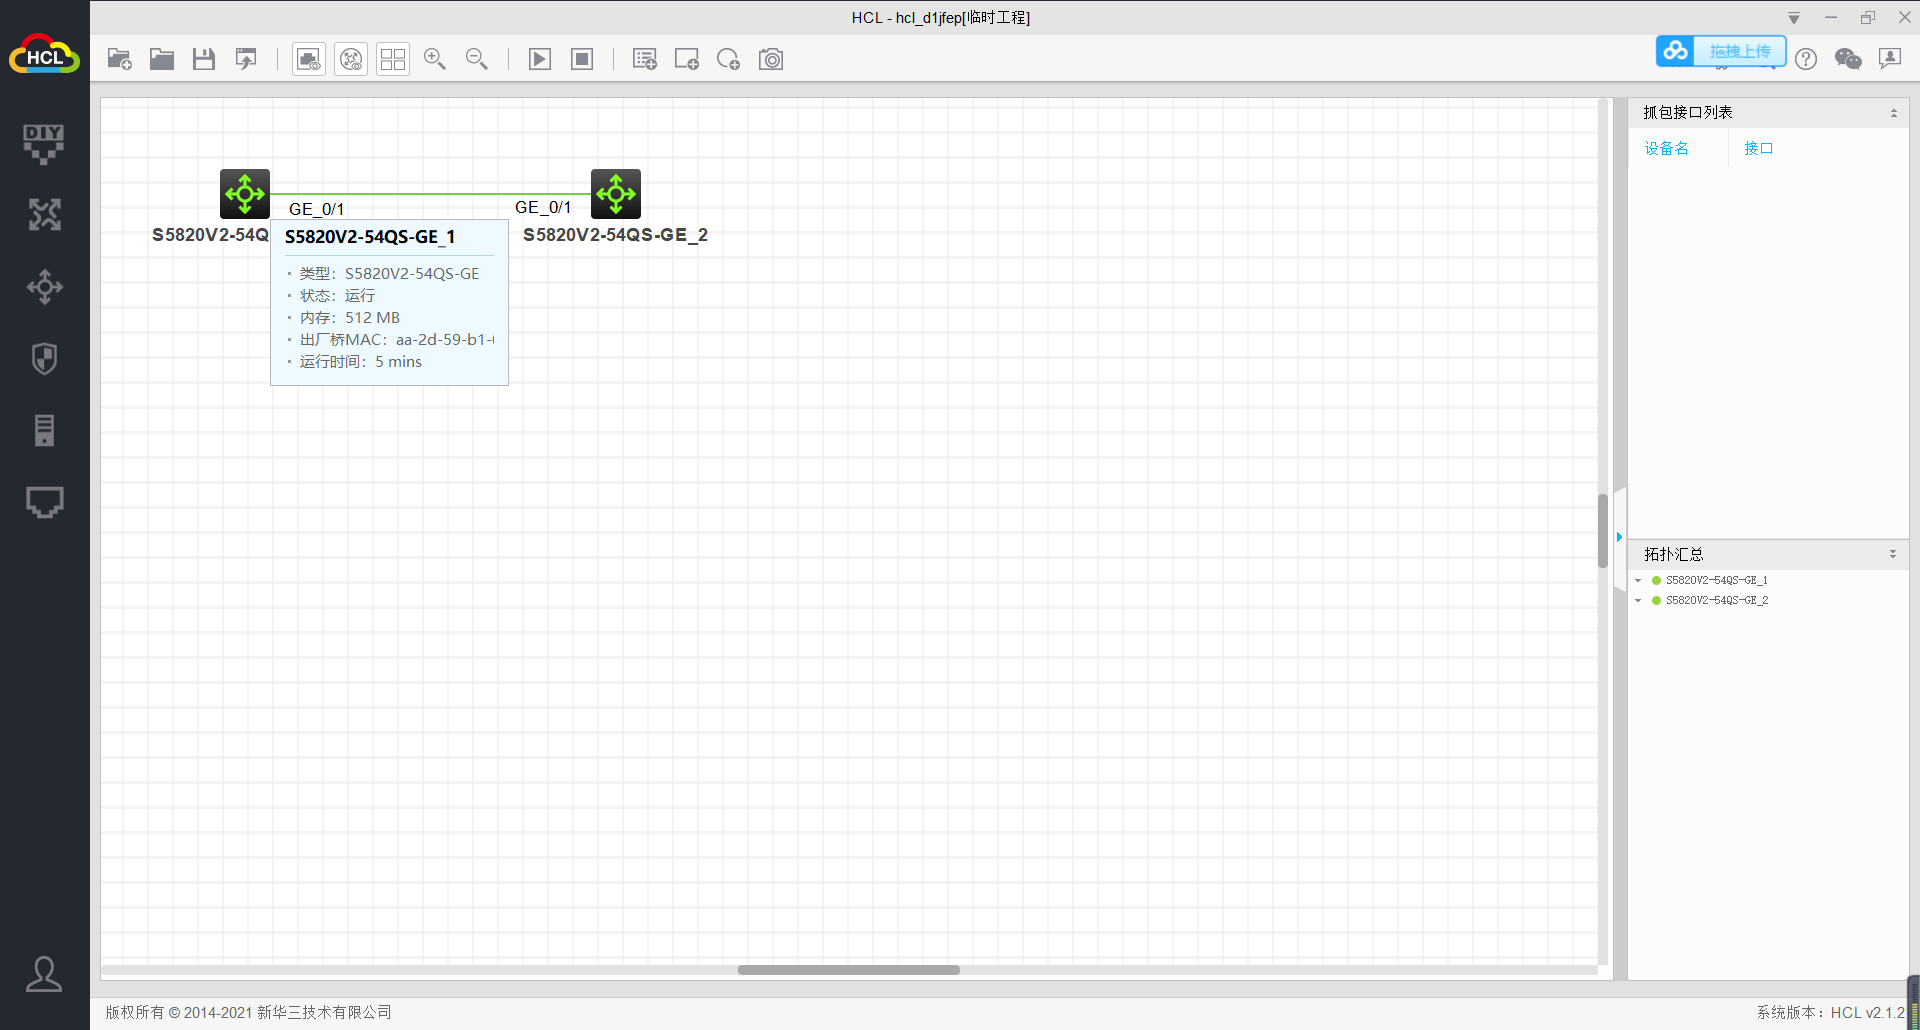Minimize the HCL window
This screenshot has height=1030, width=1920.
click(1831, 18)
